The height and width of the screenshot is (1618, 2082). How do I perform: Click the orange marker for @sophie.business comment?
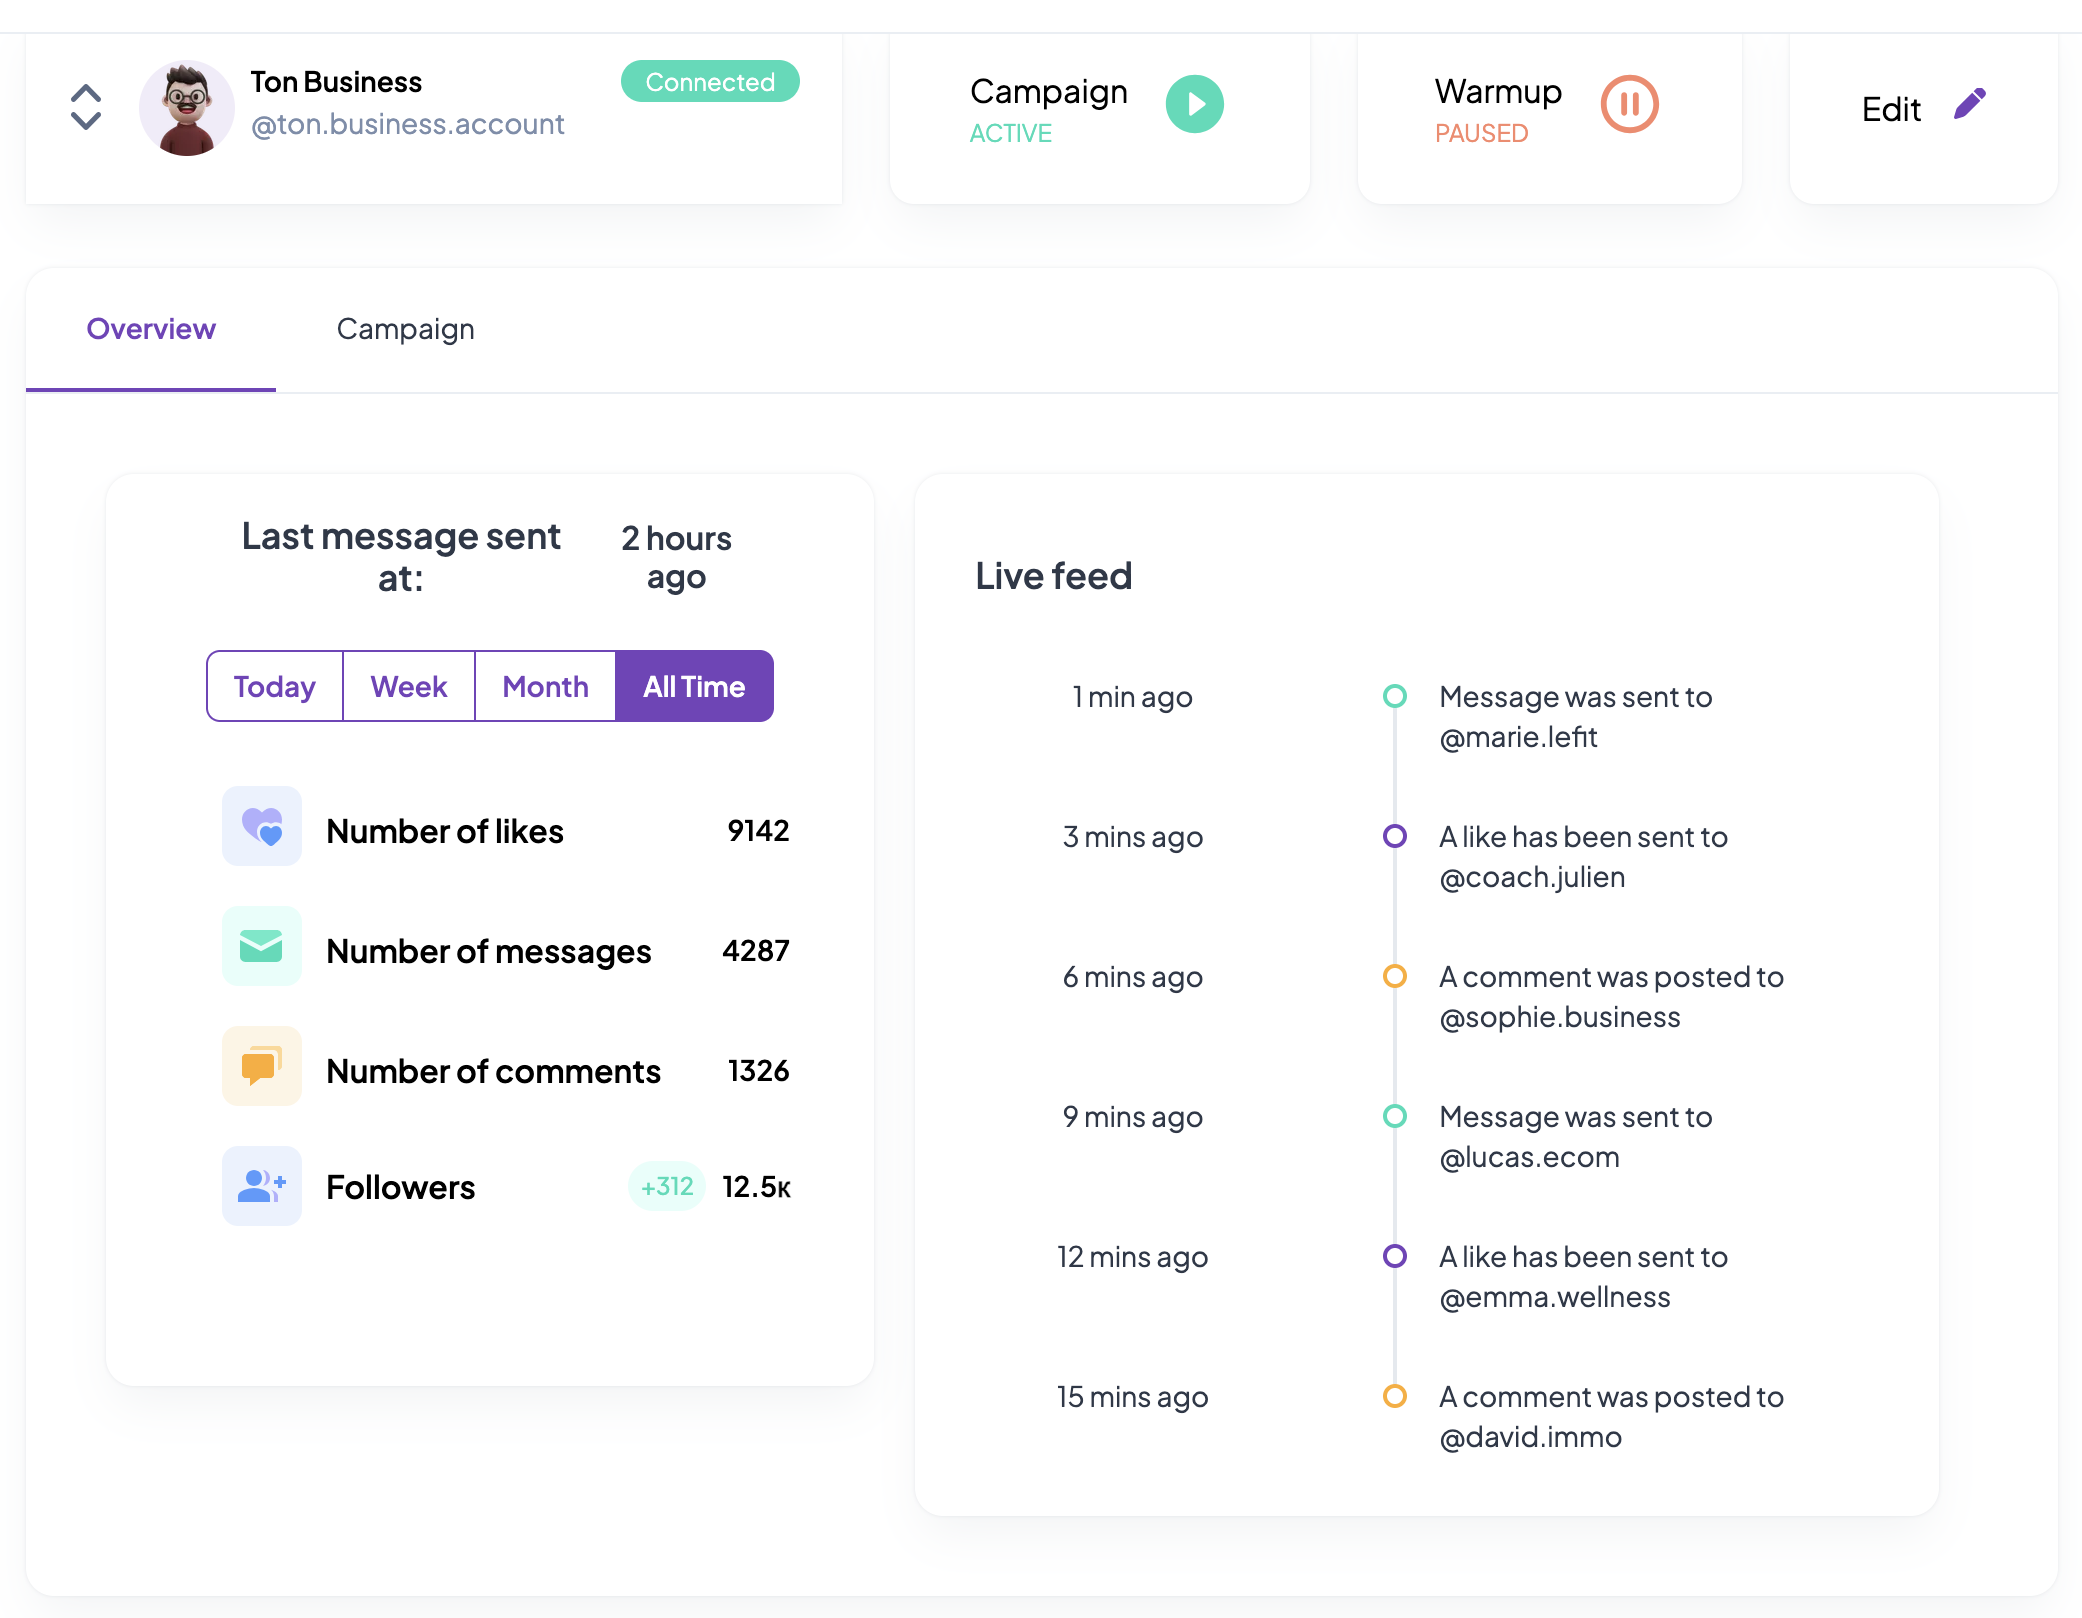click(x=1395, y=976)
